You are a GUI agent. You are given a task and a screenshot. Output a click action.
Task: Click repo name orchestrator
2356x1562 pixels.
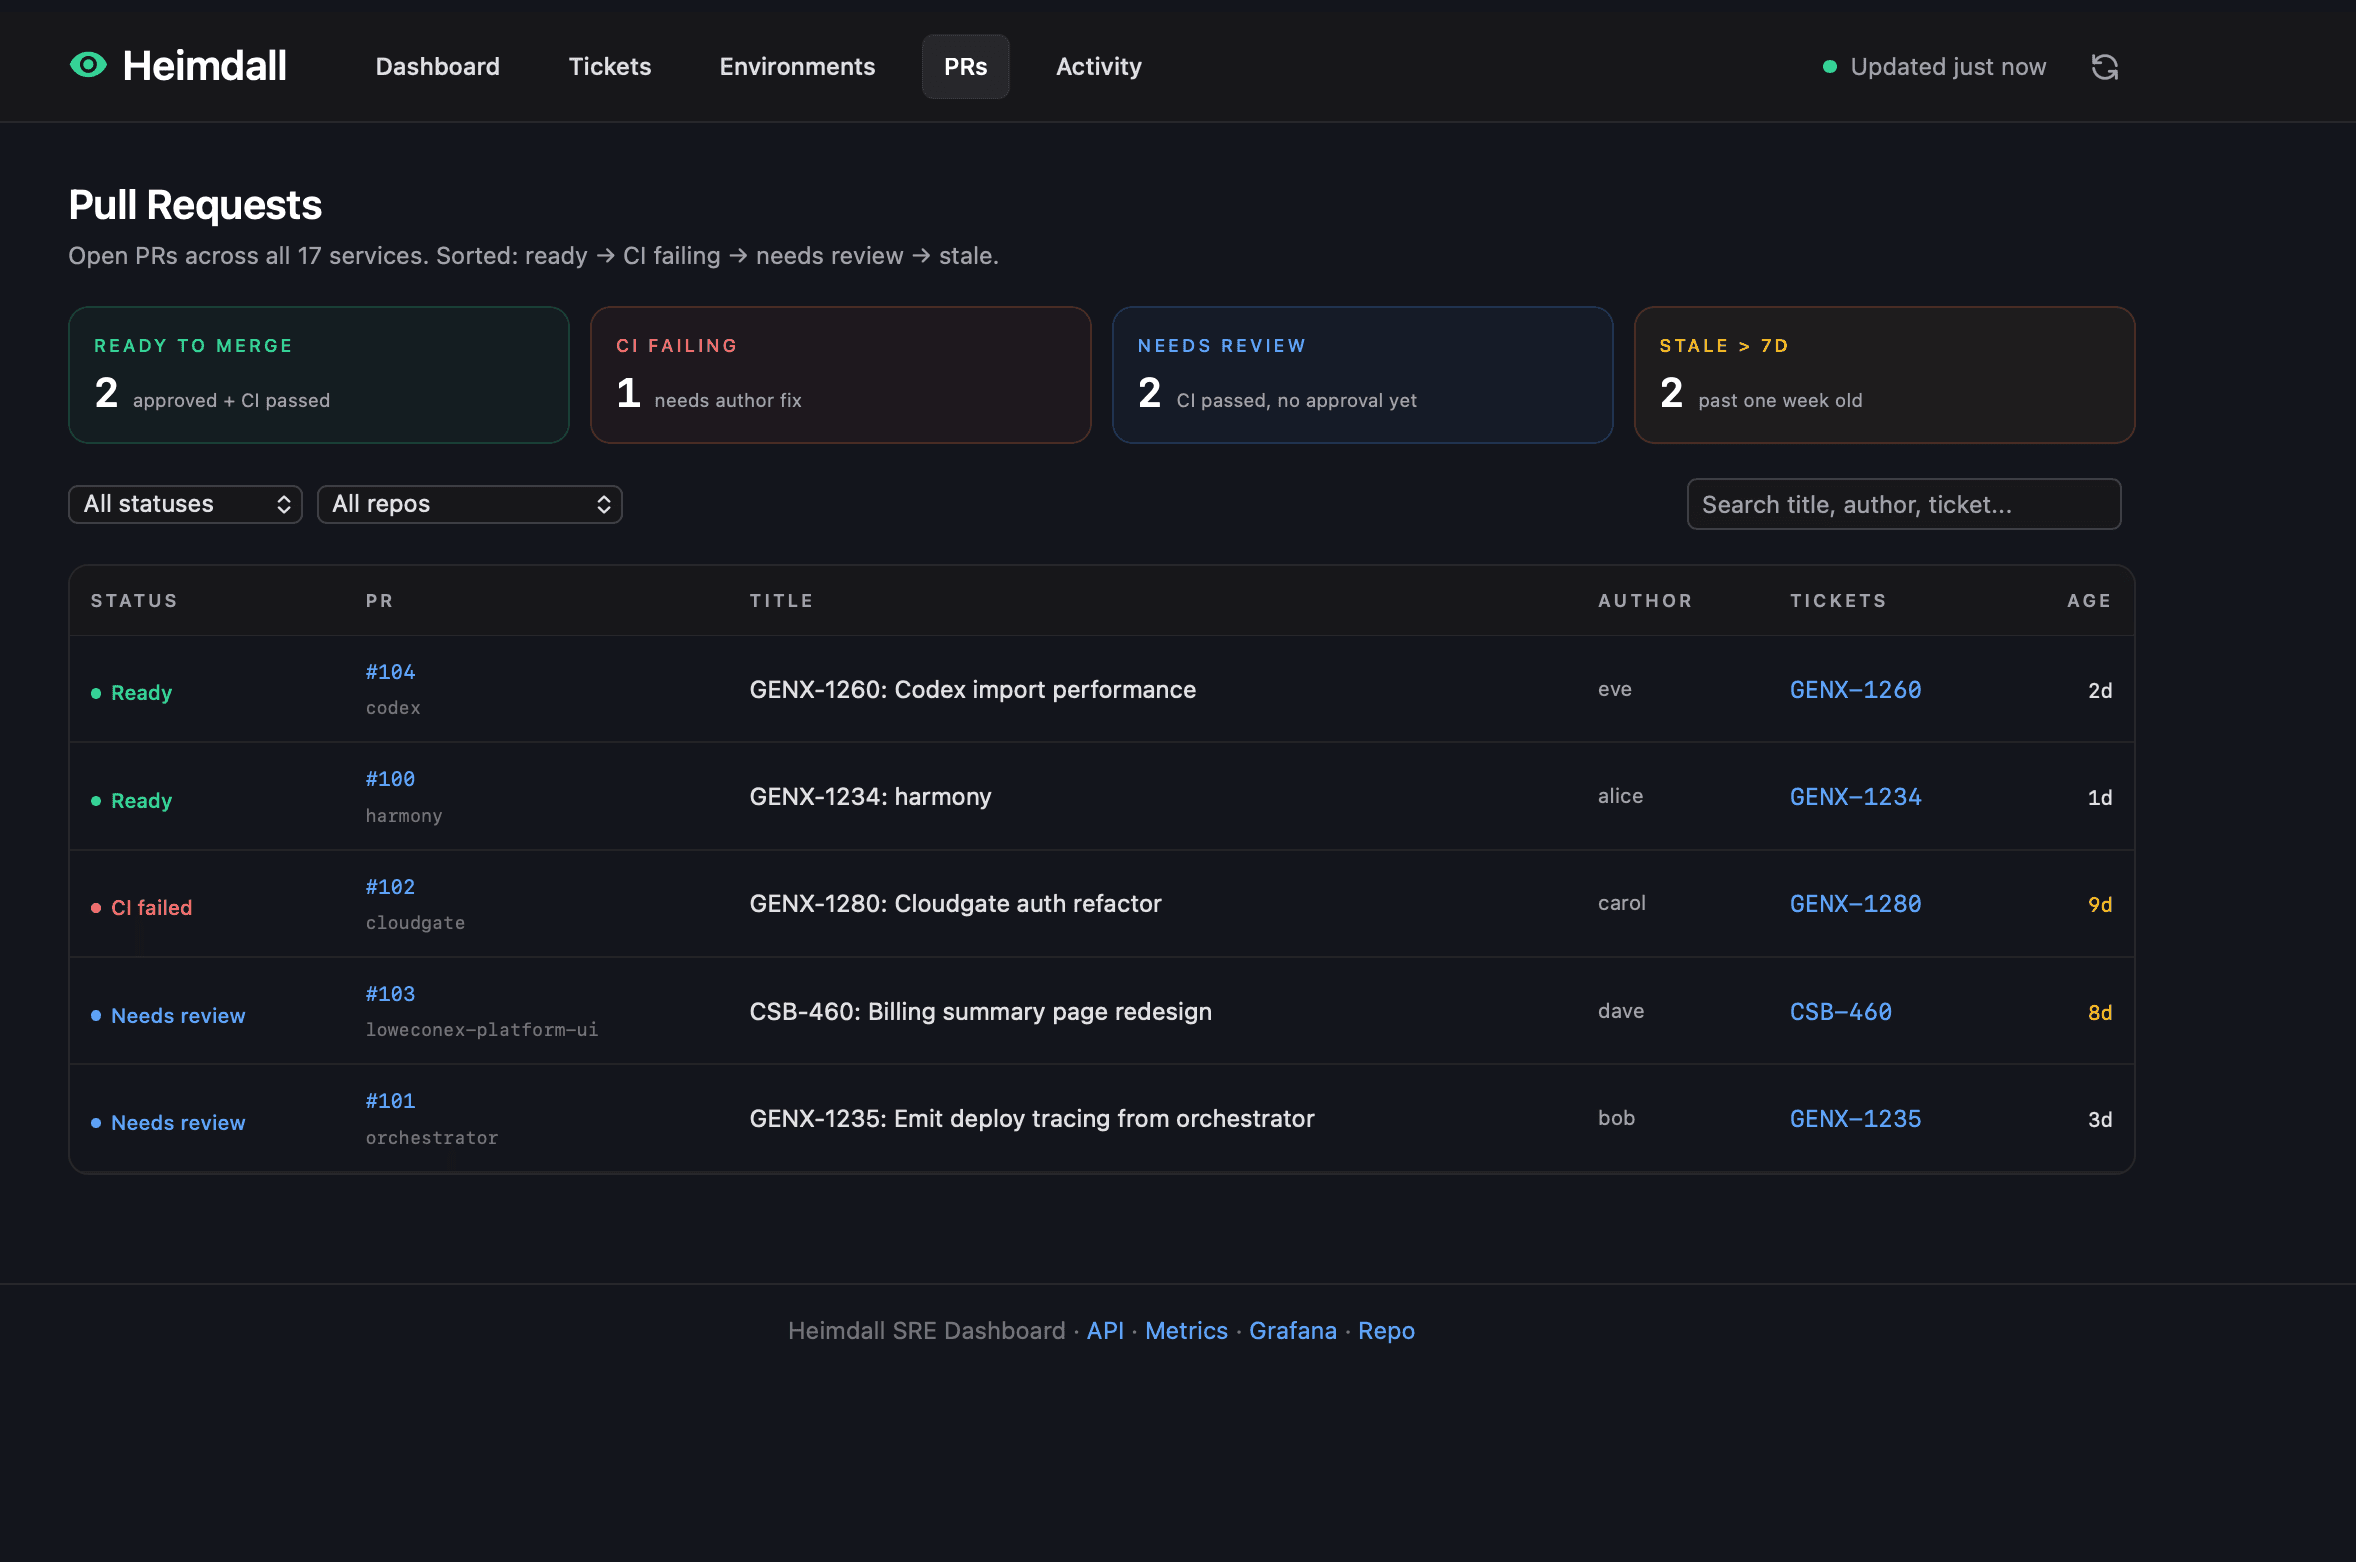pos(431,1138)
